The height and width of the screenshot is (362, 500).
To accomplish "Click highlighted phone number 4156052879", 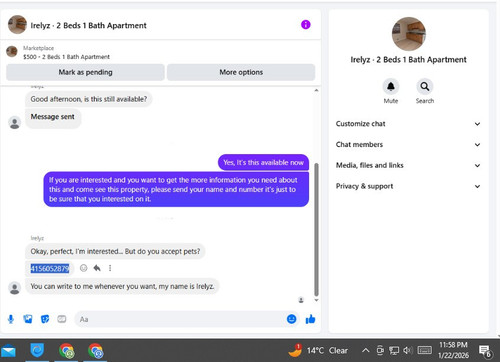I will tap(50, 268).
